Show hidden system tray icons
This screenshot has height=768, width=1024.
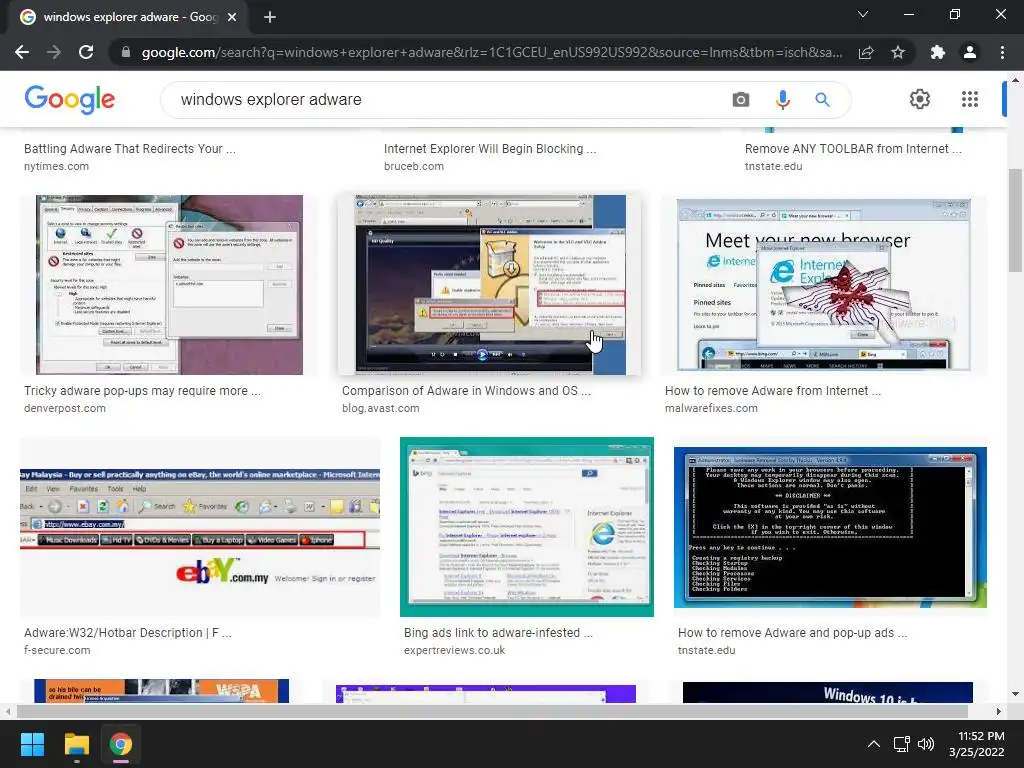[873, 744]
